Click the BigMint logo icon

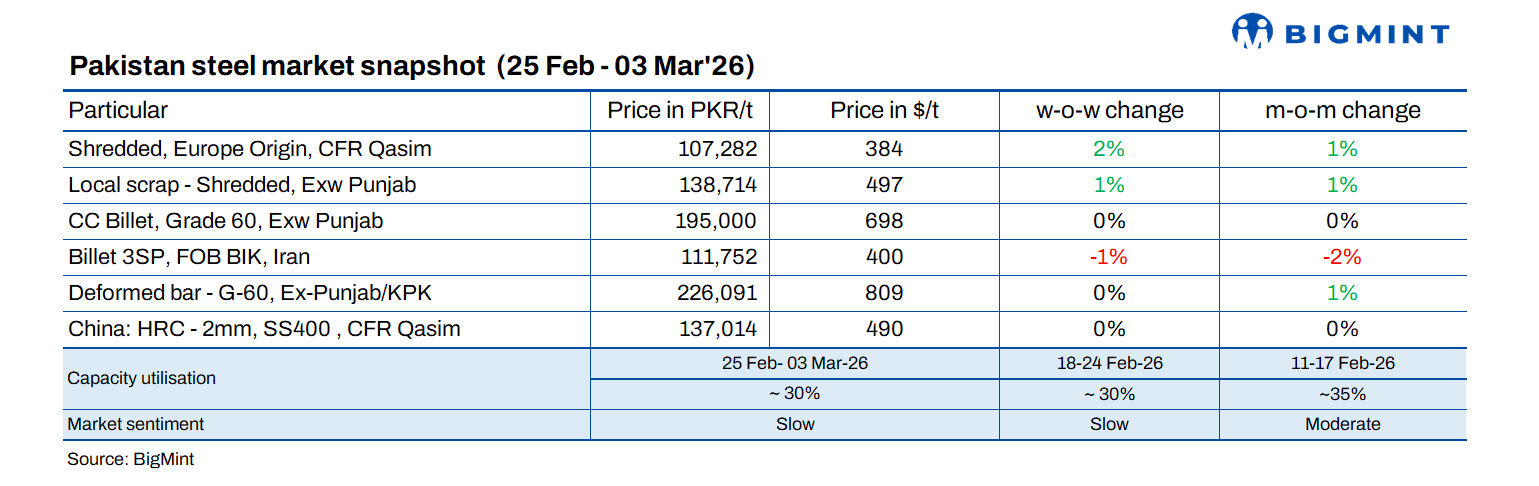tap(1254, 31)
